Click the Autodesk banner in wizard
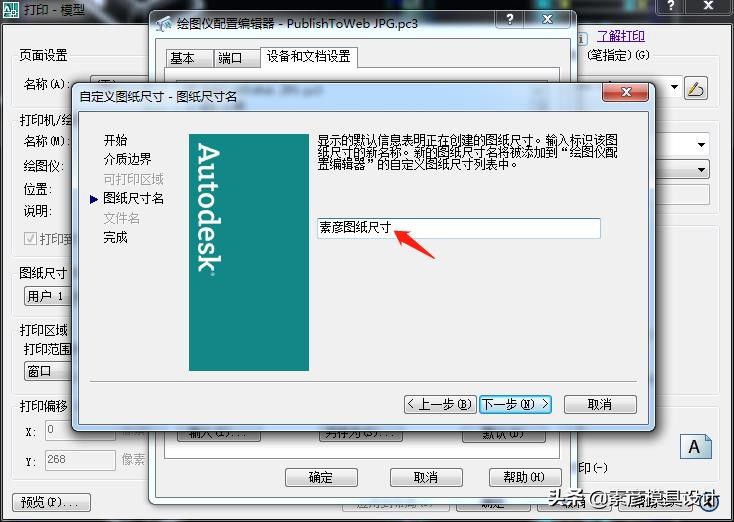The width and height of the screenshot is (734, 522). [249, 252]
